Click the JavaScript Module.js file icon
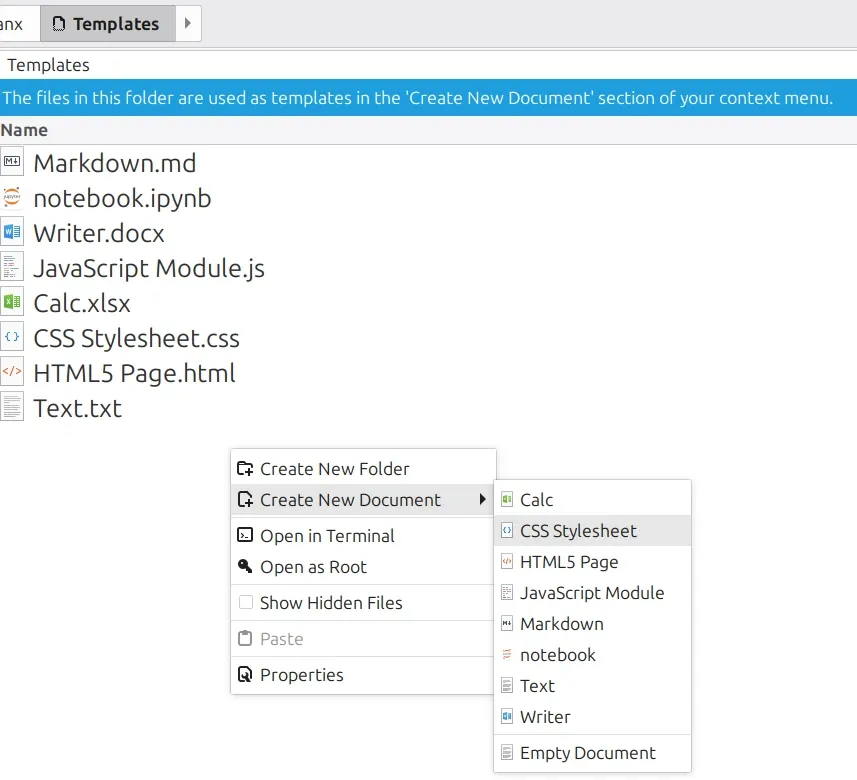Viewport: 857px width, 780px height. click(12, 268)
